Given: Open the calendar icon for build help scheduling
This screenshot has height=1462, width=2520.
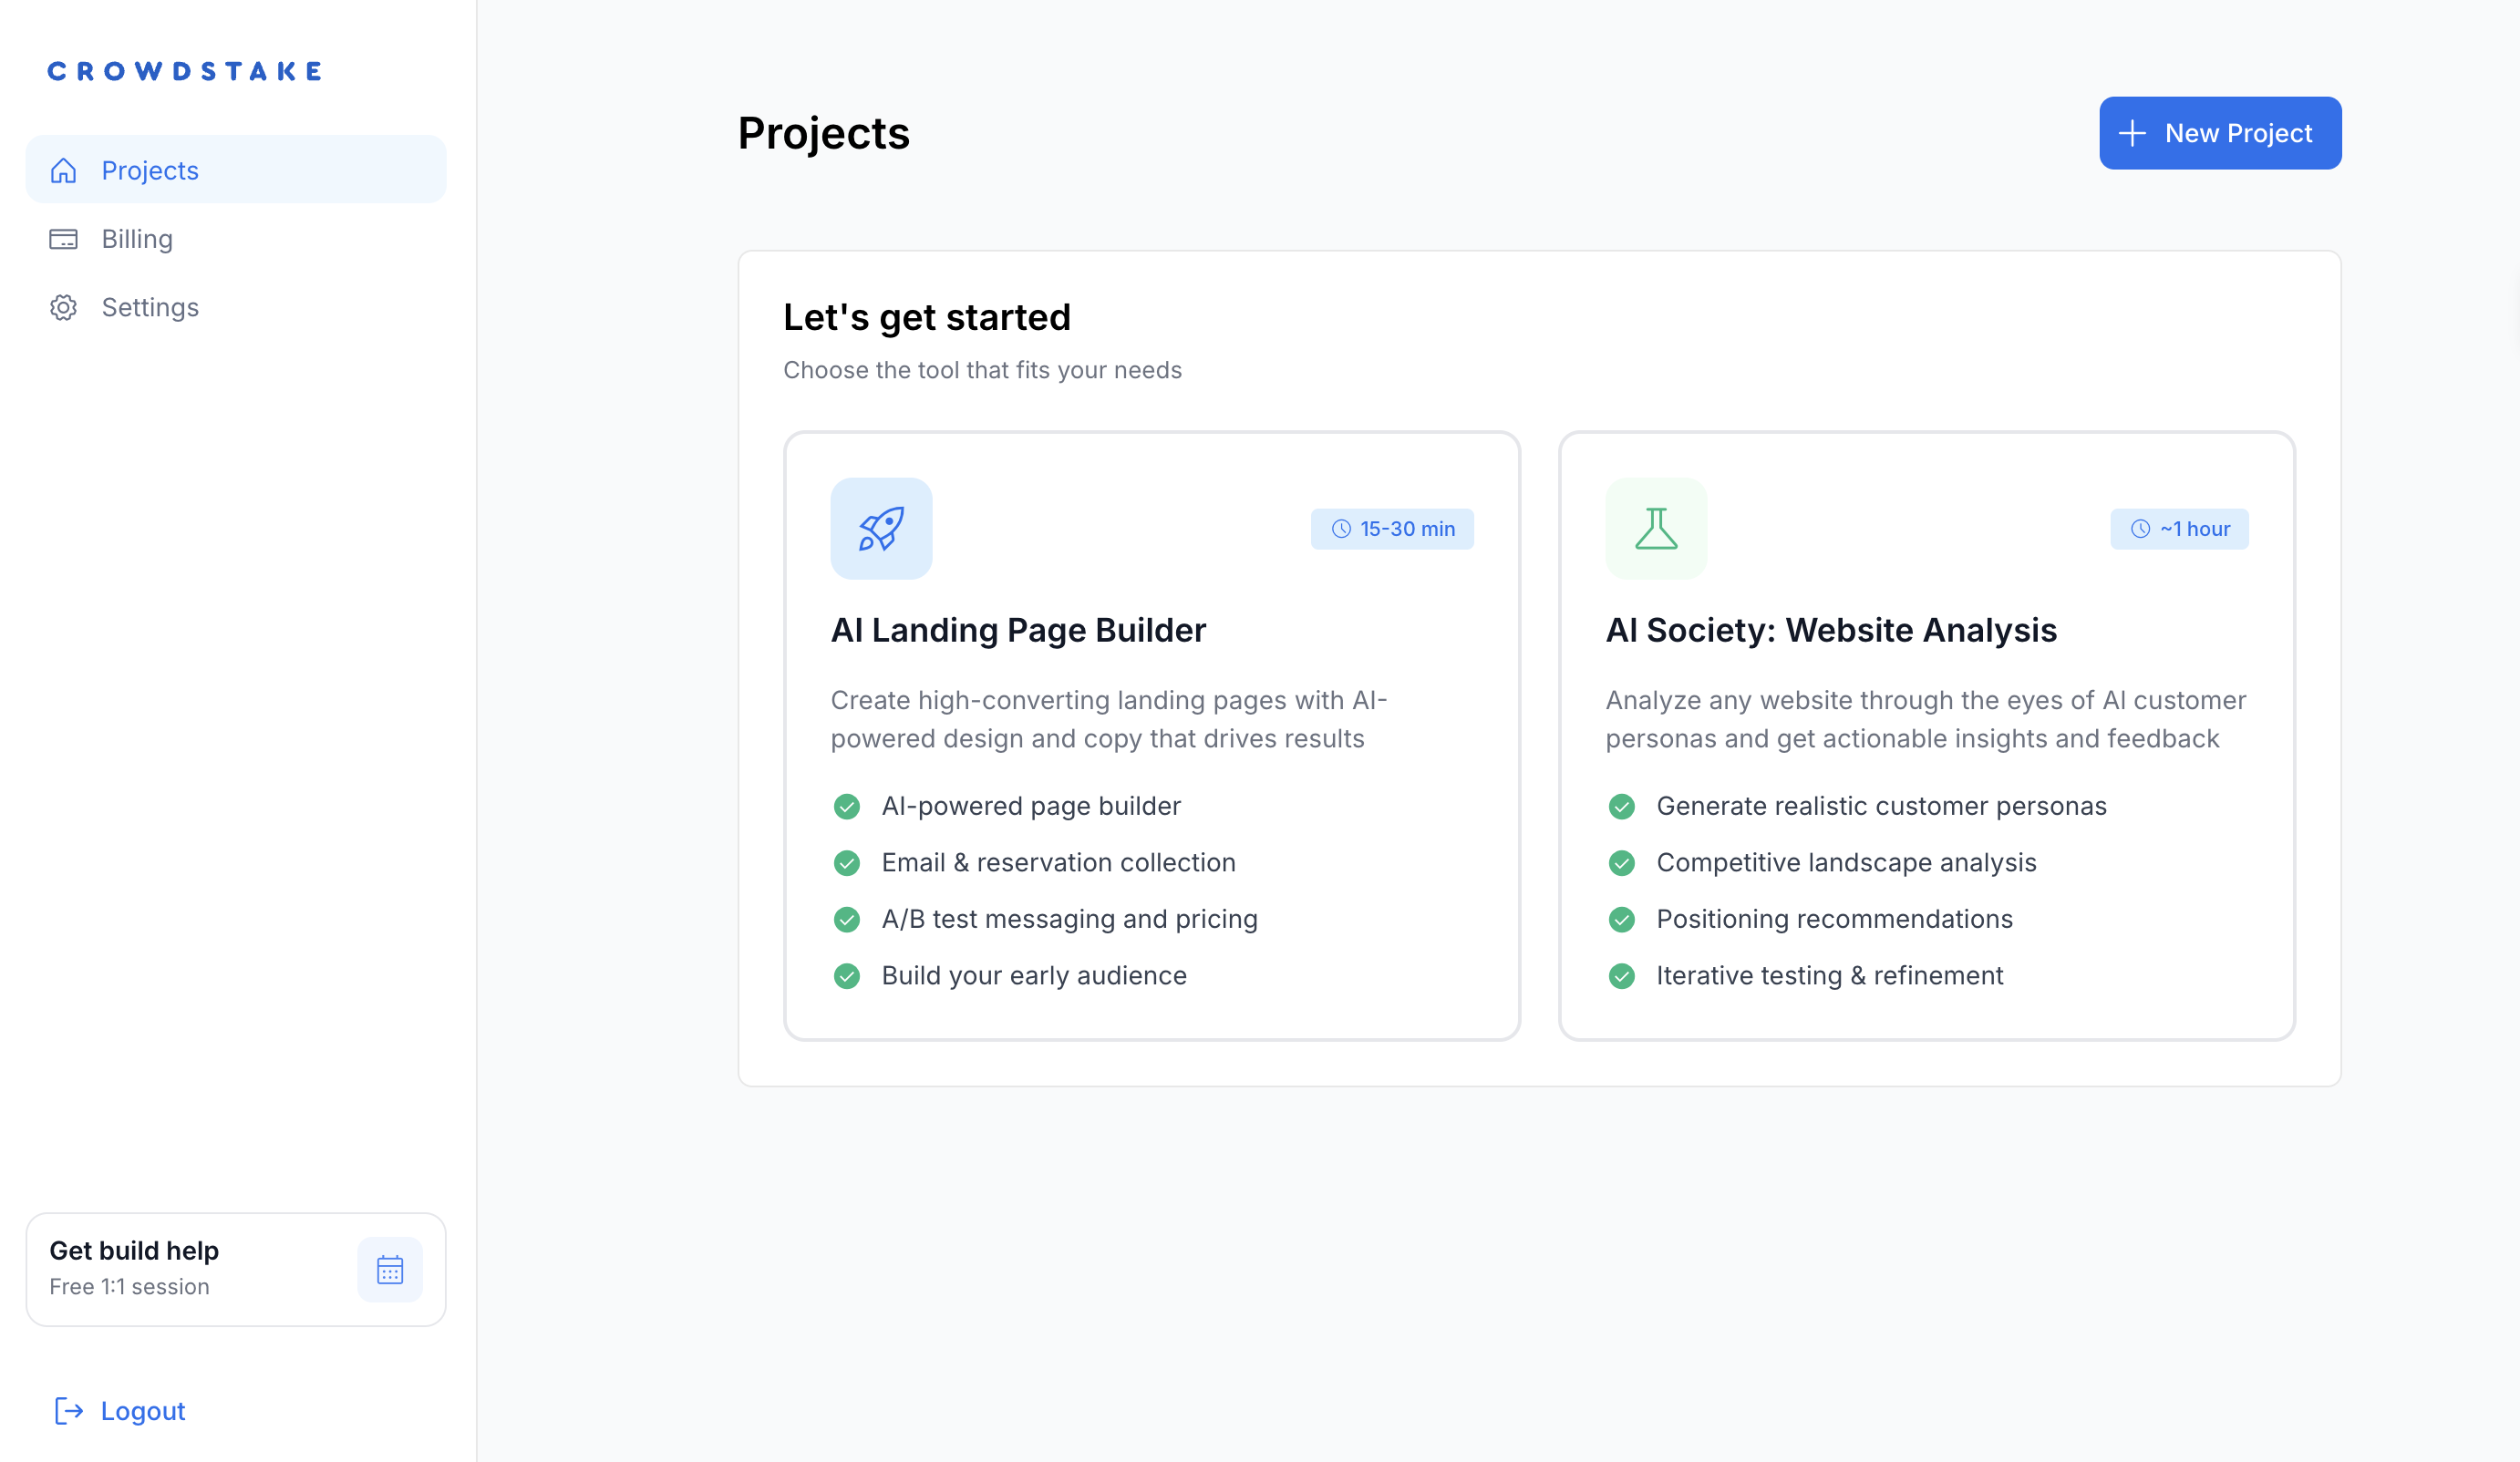Looking at the screenshot, I should tap(390, 1269).
